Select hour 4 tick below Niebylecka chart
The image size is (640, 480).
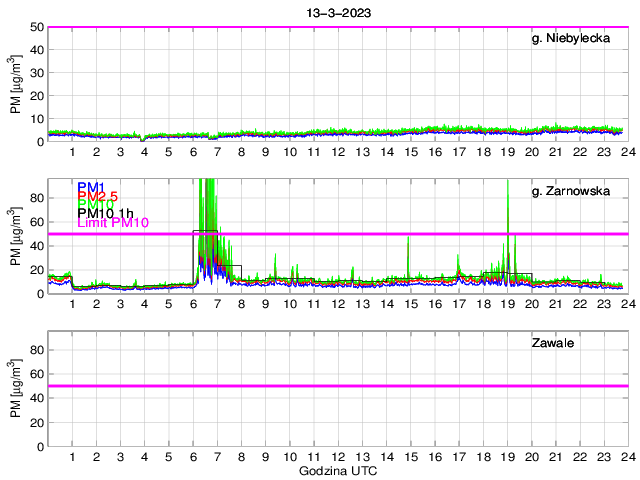tap(144, 152)
